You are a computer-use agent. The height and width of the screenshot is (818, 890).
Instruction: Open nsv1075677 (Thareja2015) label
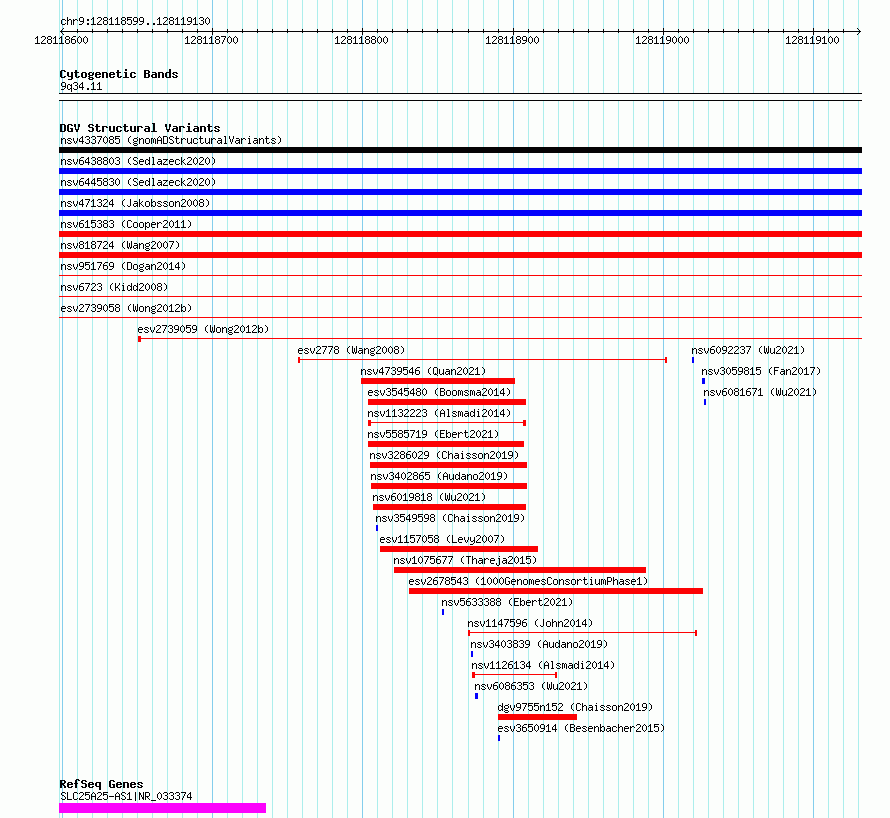(x=465, y=560)
